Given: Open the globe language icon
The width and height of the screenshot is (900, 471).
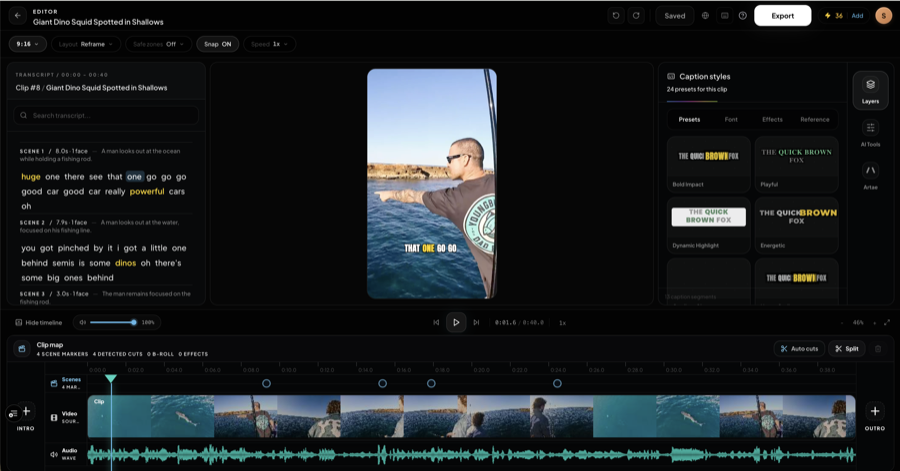Looking at the screenshot, I should click(705, 15).
